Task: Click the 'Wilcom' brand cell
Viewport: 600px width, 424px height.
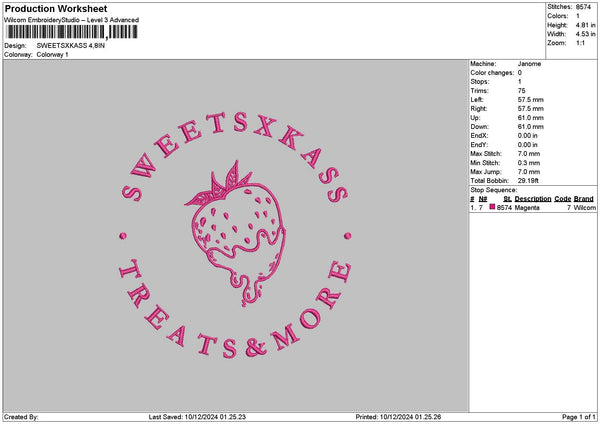Action: (584, 208)
